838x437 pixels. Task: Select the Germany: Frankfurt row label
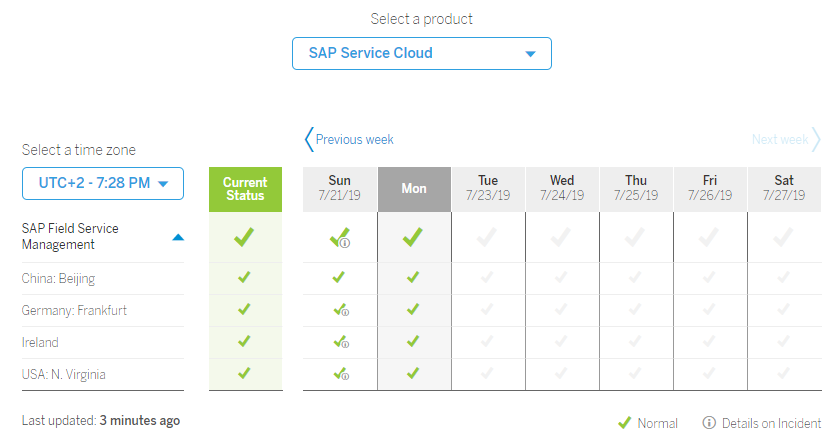(x=74, y=310)
